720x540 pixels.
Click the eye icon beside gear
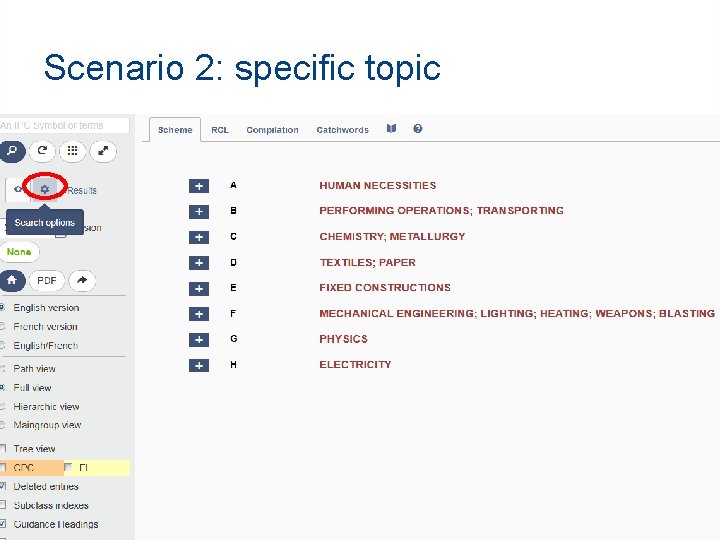click(18, 189)
